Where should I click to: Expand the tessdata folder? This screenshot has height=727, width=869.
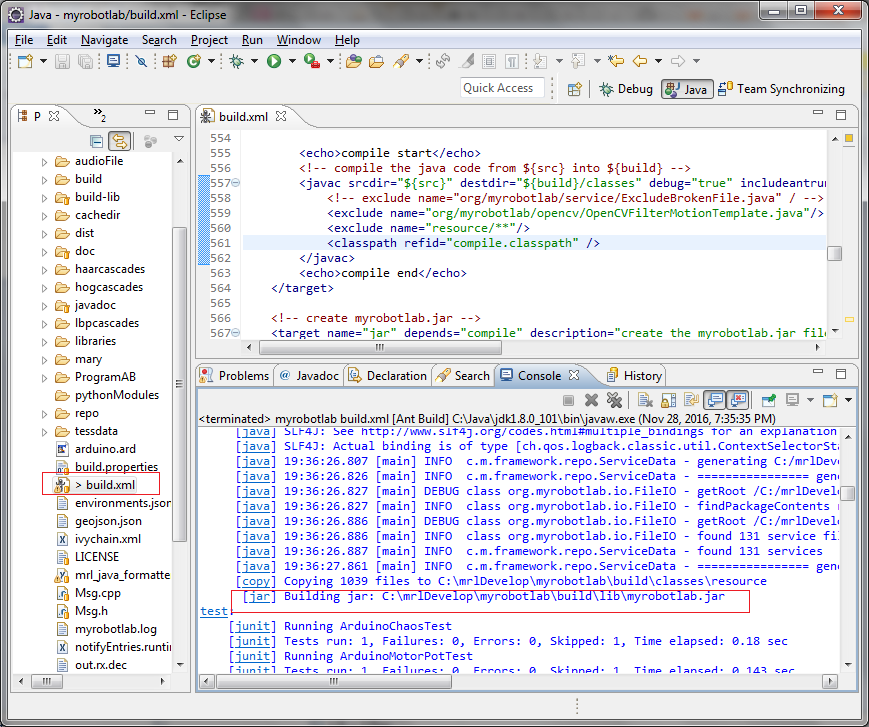click(x=44, y=432)
